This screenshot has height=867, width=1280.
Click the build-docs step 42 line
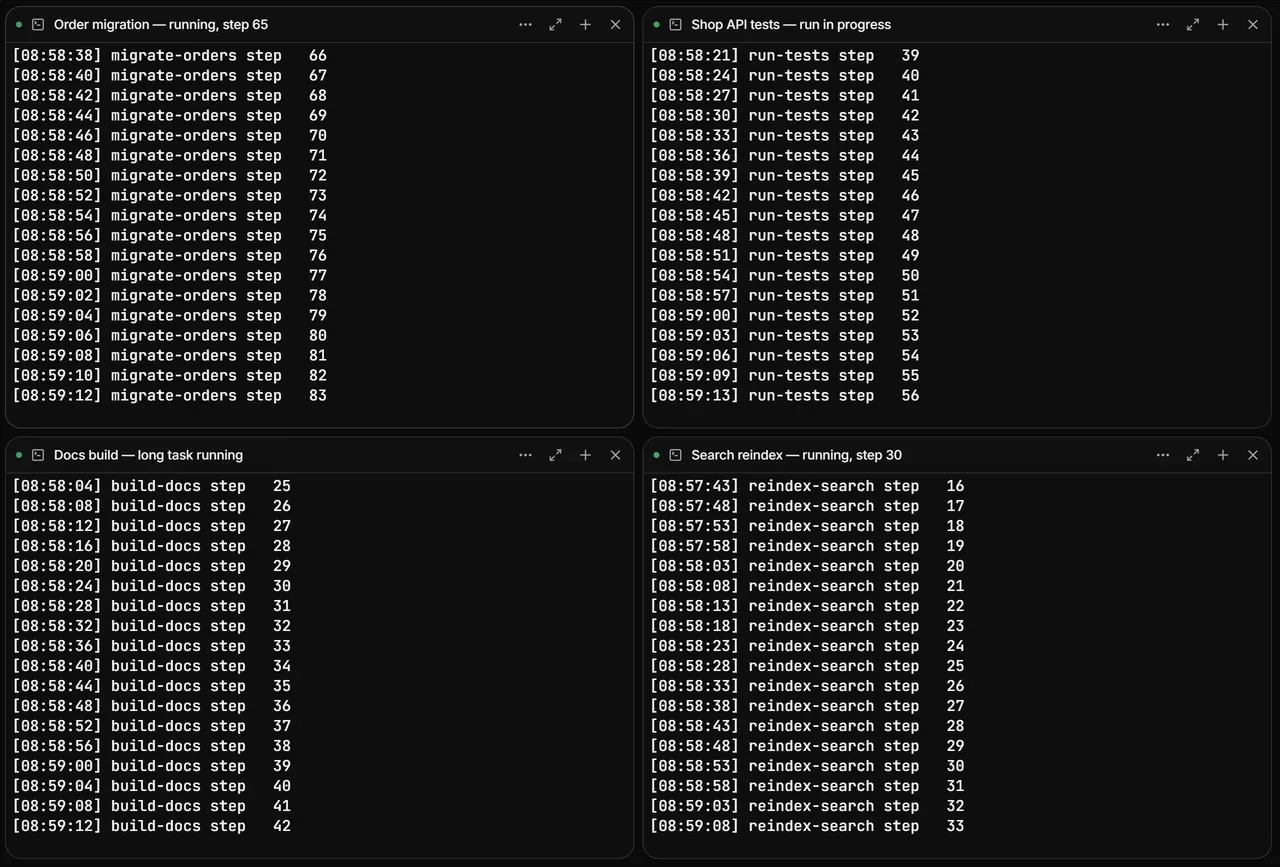click(x=152, y=827)
